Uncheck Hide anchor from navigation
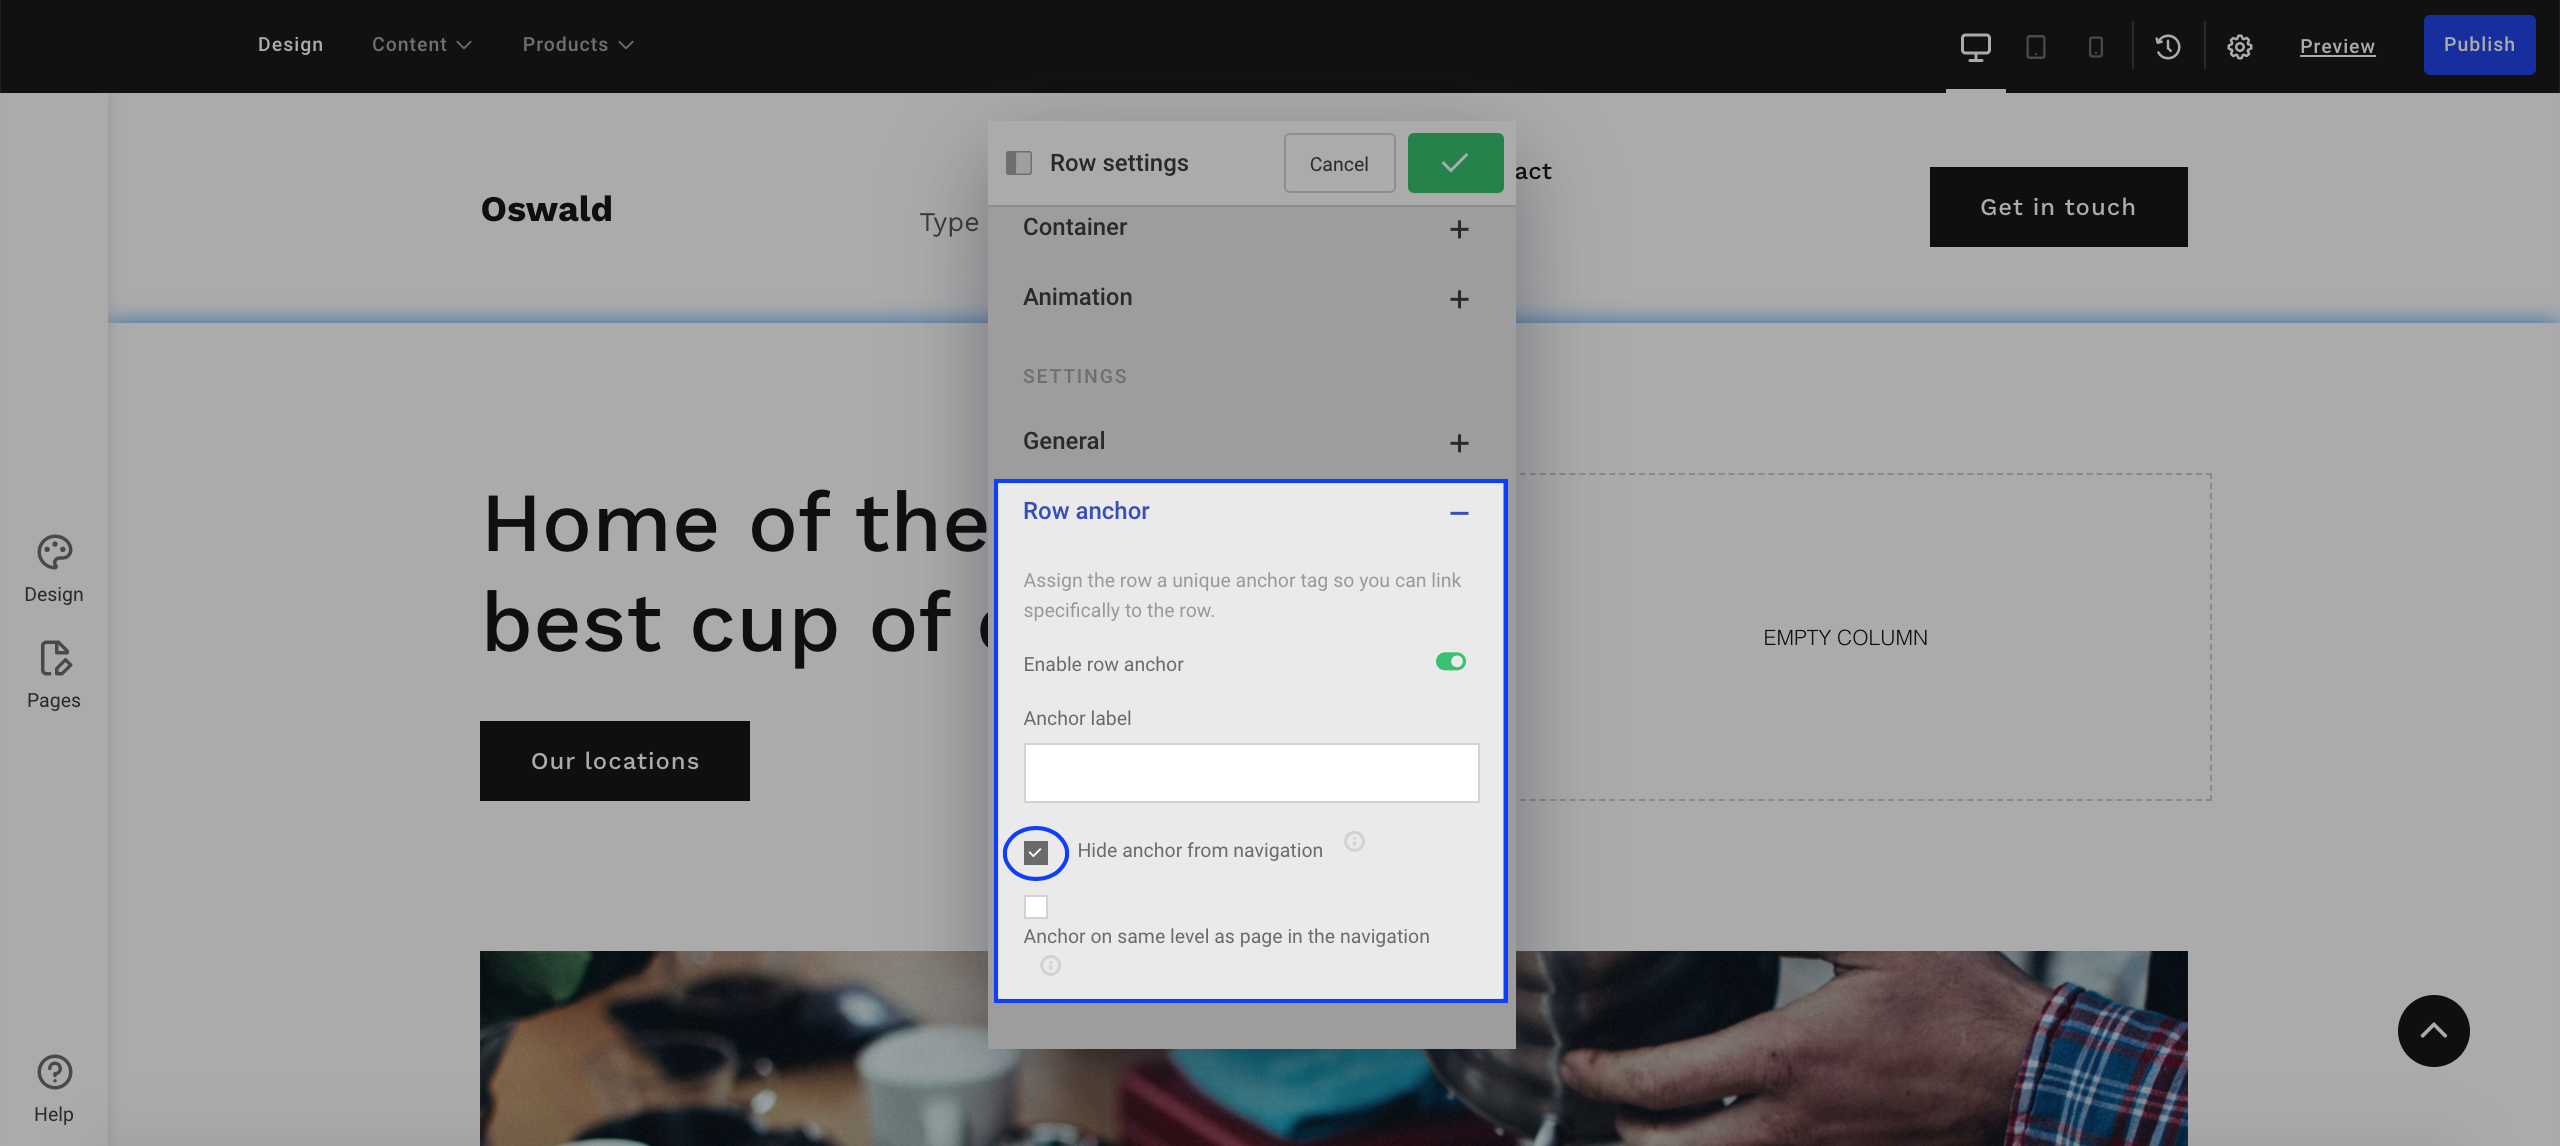Screen dimensions: 2560x1146 pyautogui.click(x=1036, y=852)
